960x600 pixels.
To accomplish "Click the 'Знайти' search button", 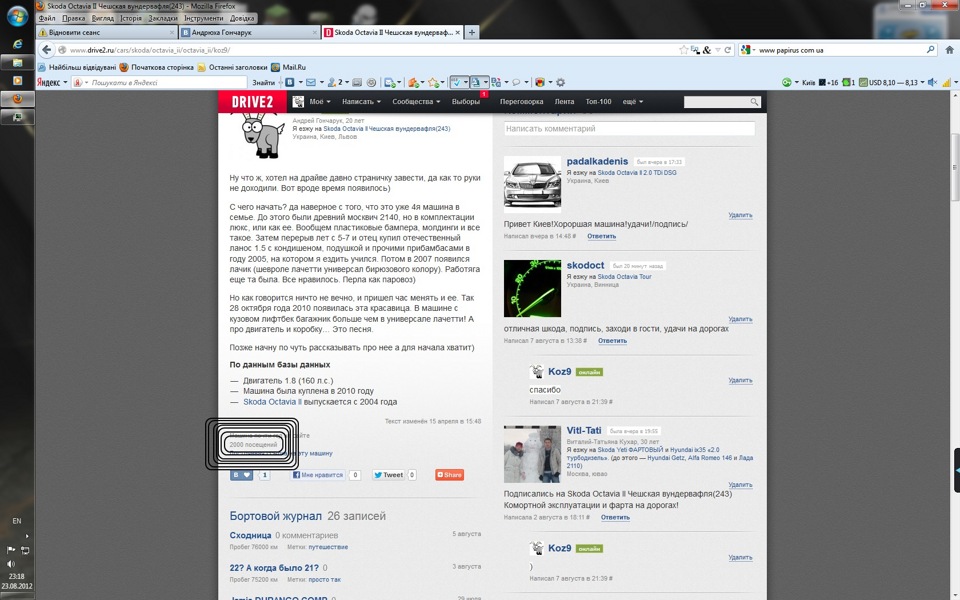I will 263,83.
